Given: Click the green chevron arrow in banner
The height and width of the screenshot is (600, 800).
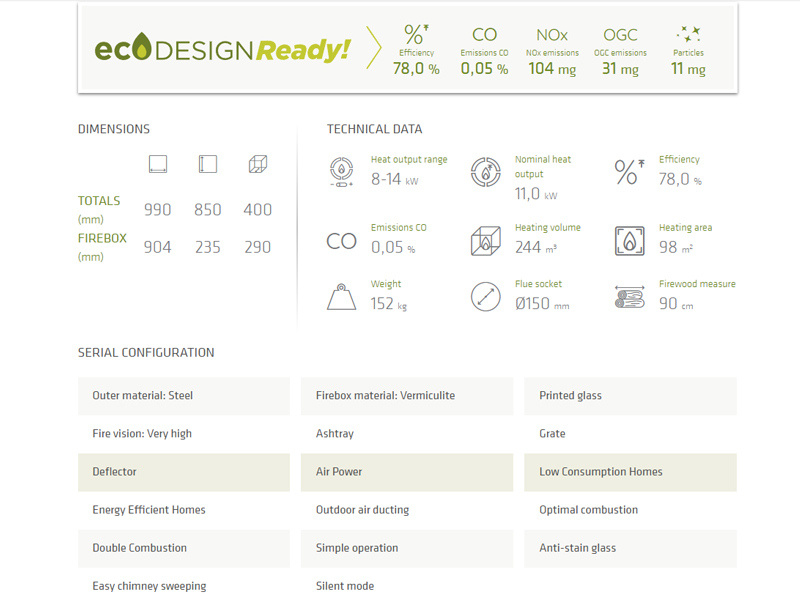Looking at the screenshot, I should (373, 47).
